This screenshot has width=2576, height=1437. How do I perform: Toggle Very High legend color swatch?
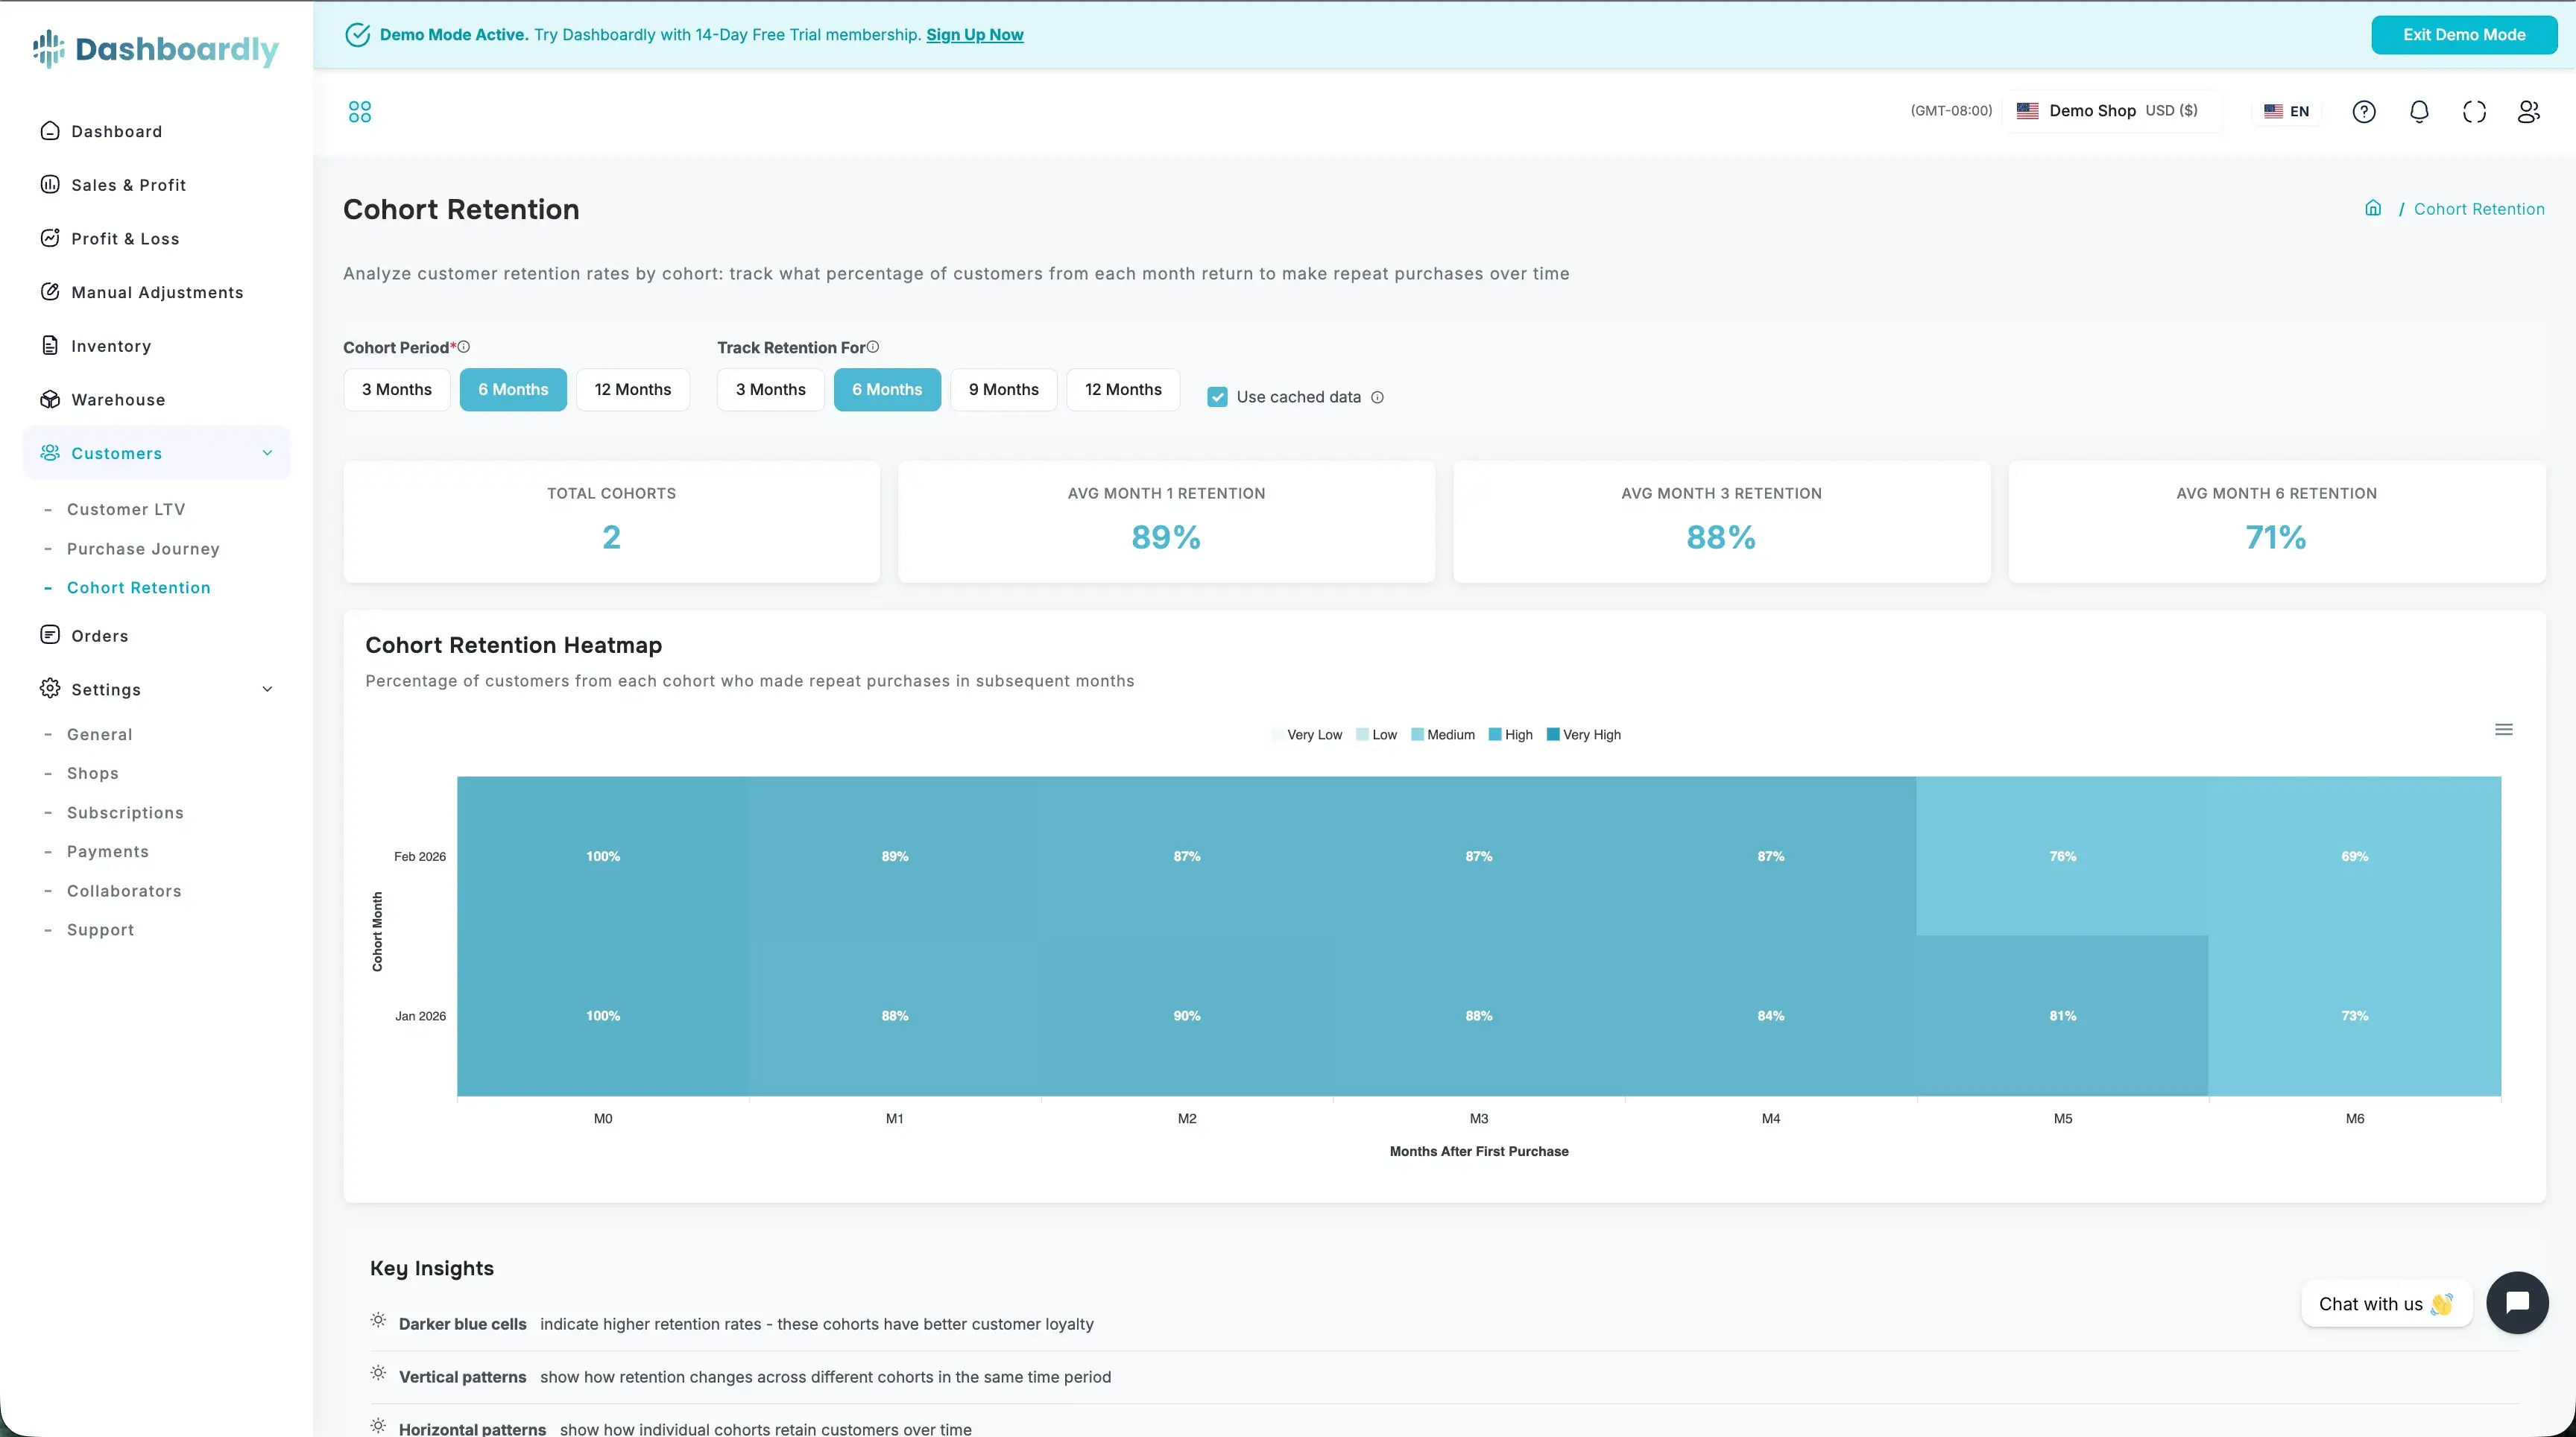tap(1553, 734)
